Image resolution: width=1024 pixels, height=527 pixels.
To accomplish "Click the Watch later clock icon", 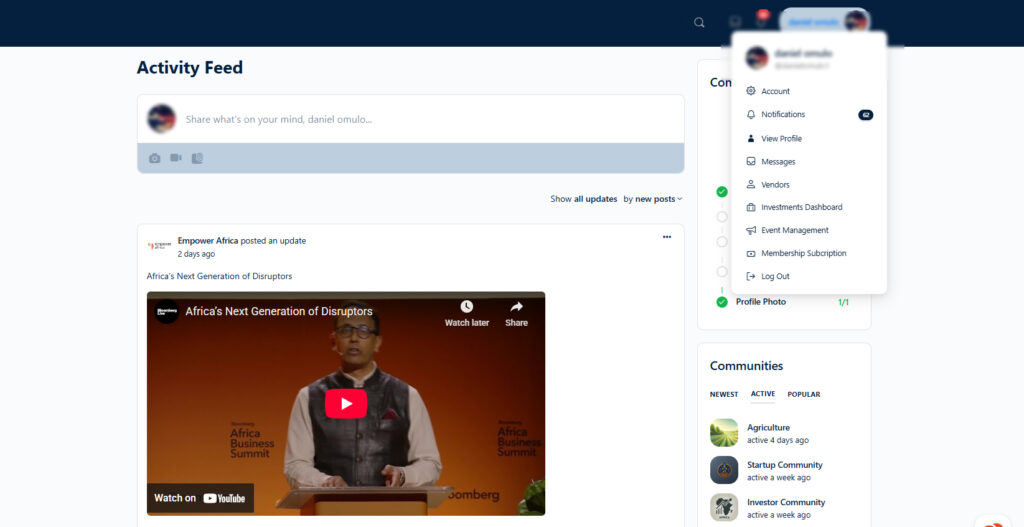I will pyautogui.click(x=466, y=308).
